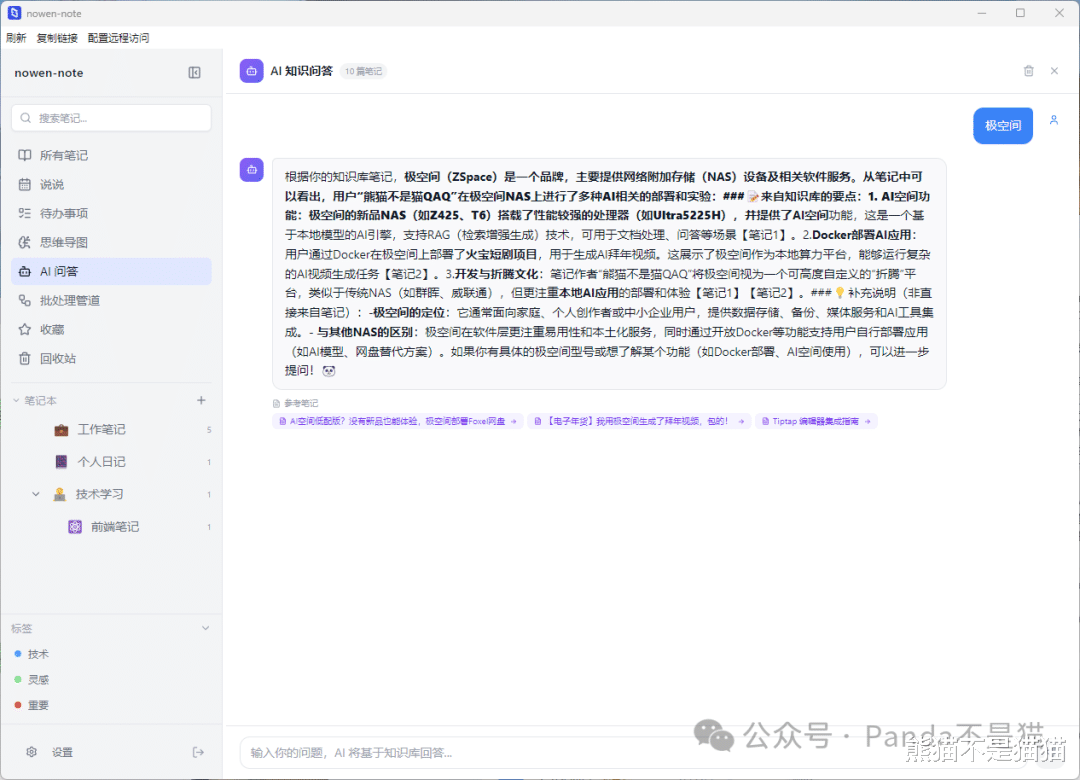The height and width of the screenshot is (780, 1080).
Task: Click the 个人日记 notebook icon
Action: 61,462
